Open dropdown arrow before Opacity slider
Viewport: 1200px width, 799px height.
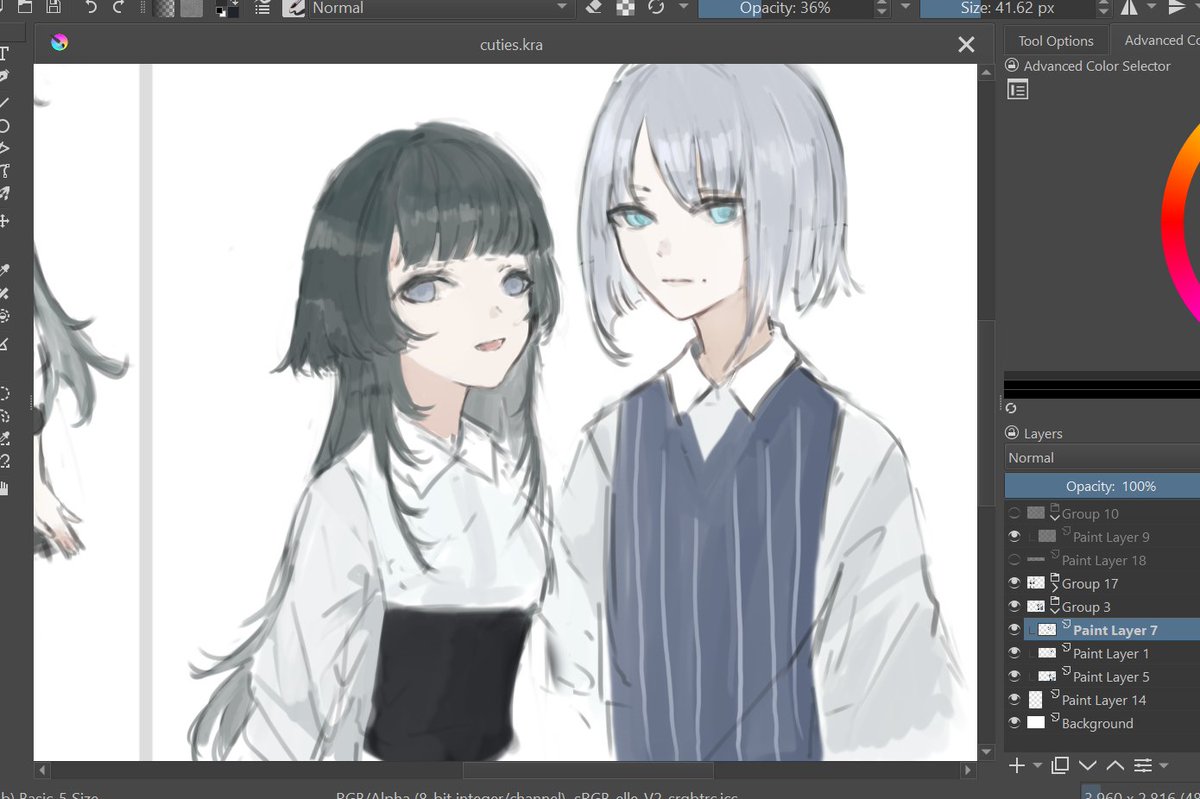[684, 7]
